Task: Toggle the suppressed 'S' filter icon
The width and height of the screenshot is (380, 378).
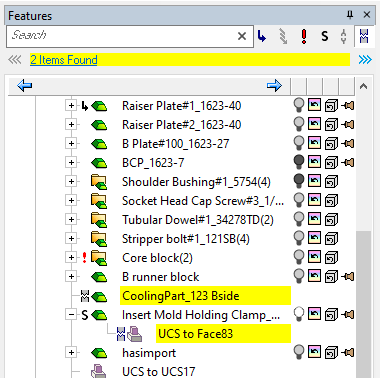Action: [325, 36]
